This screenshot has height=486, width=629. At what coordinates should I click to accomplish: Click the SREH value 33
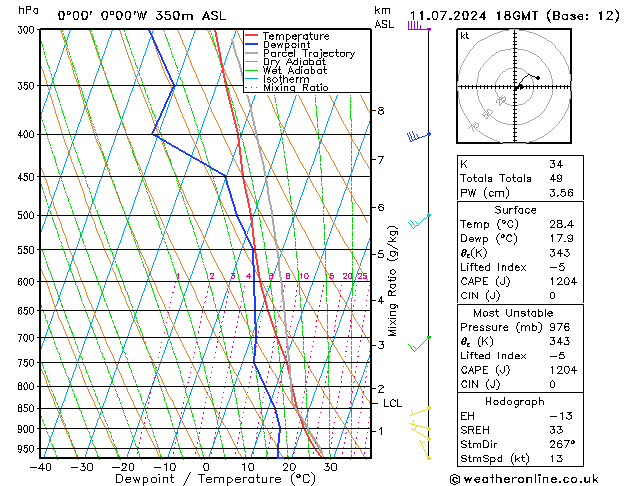pos(556,430)
